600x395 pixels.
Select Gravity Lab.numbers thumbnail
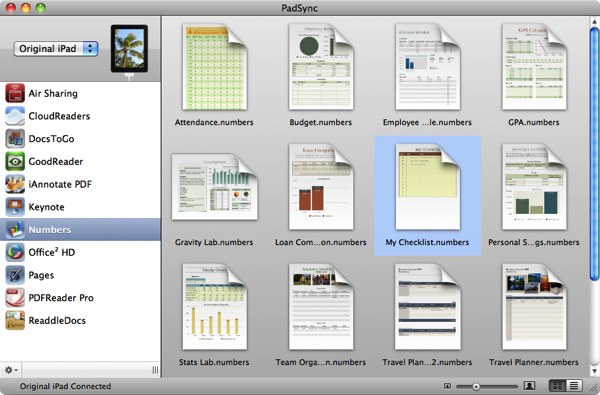tap(214, 187)
